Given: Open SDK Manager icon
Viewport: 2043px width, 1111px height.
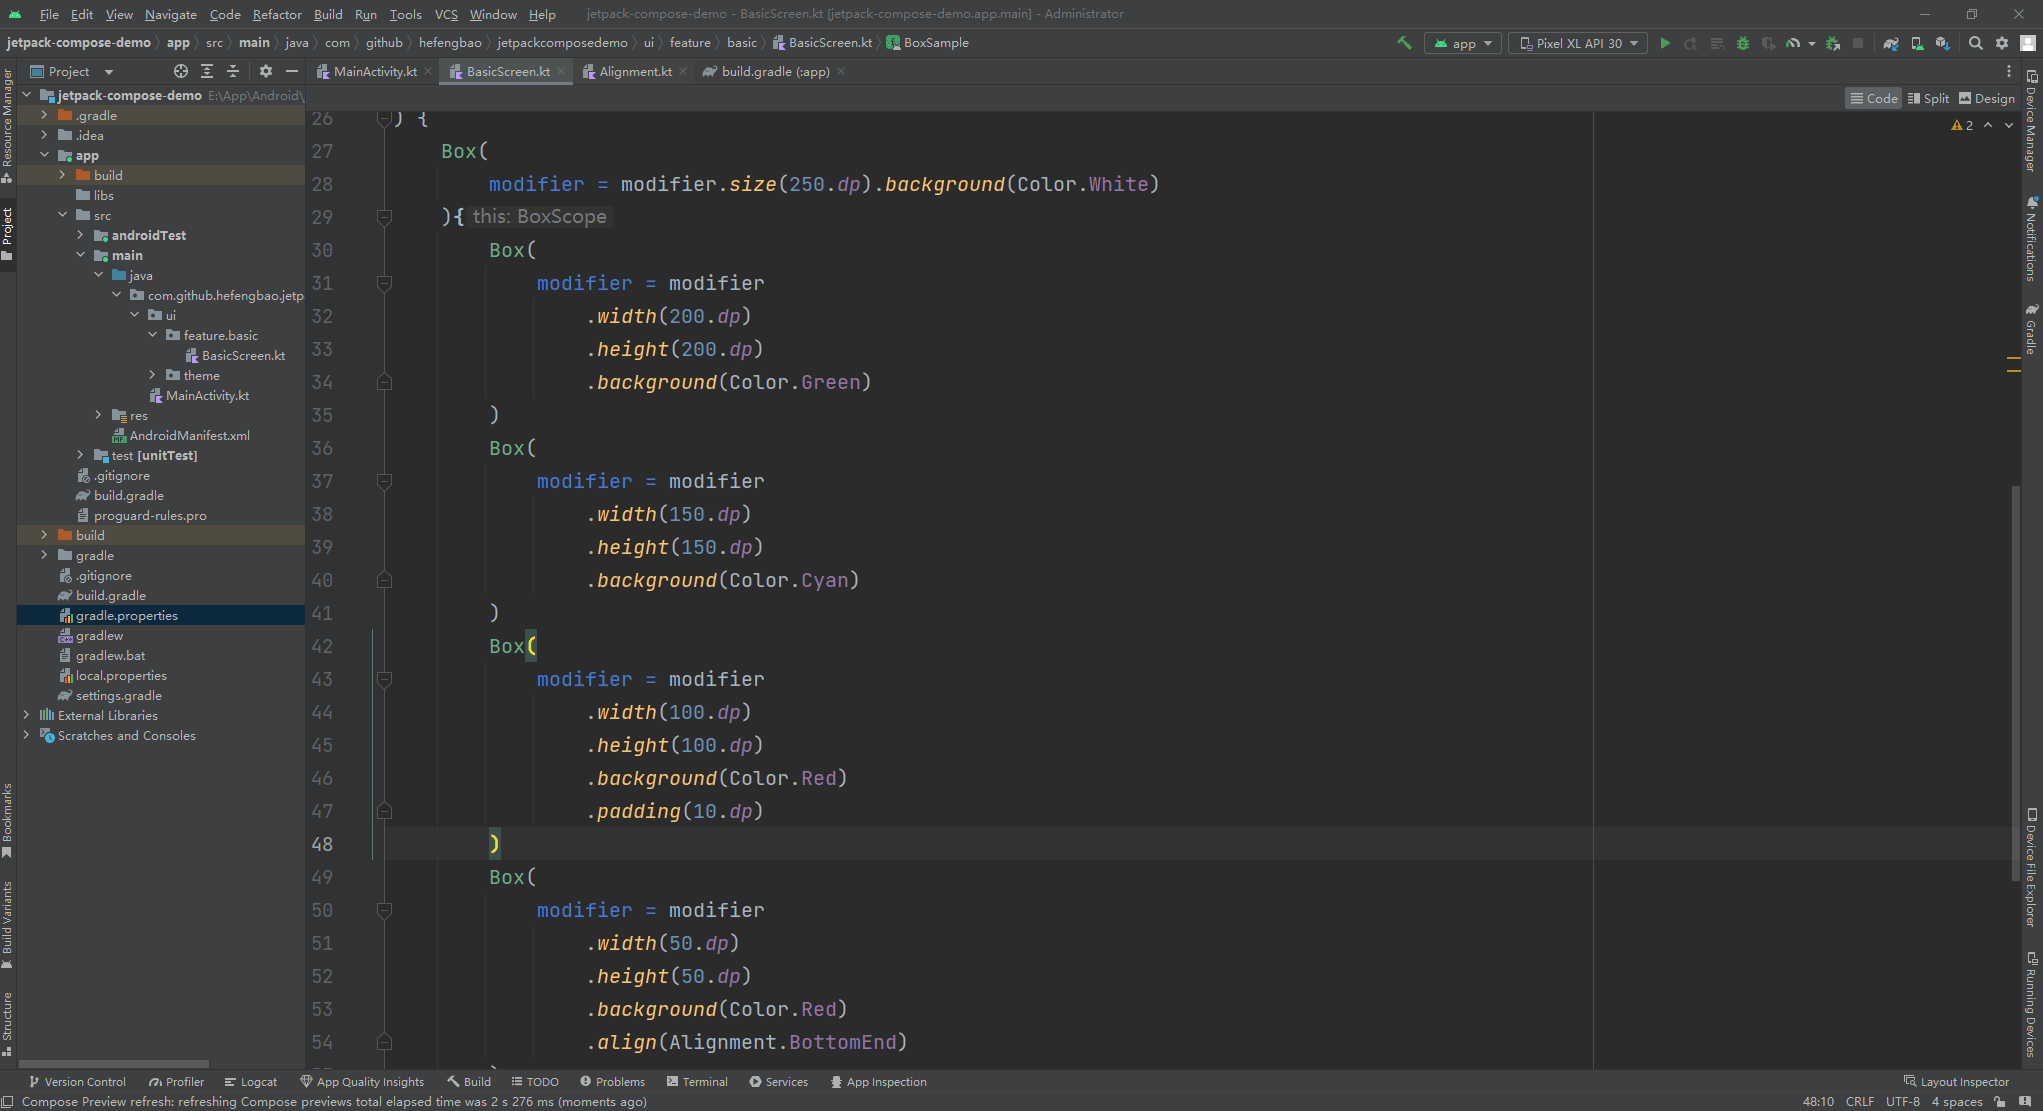Looking at the screenshot, I should point(1942,43).
